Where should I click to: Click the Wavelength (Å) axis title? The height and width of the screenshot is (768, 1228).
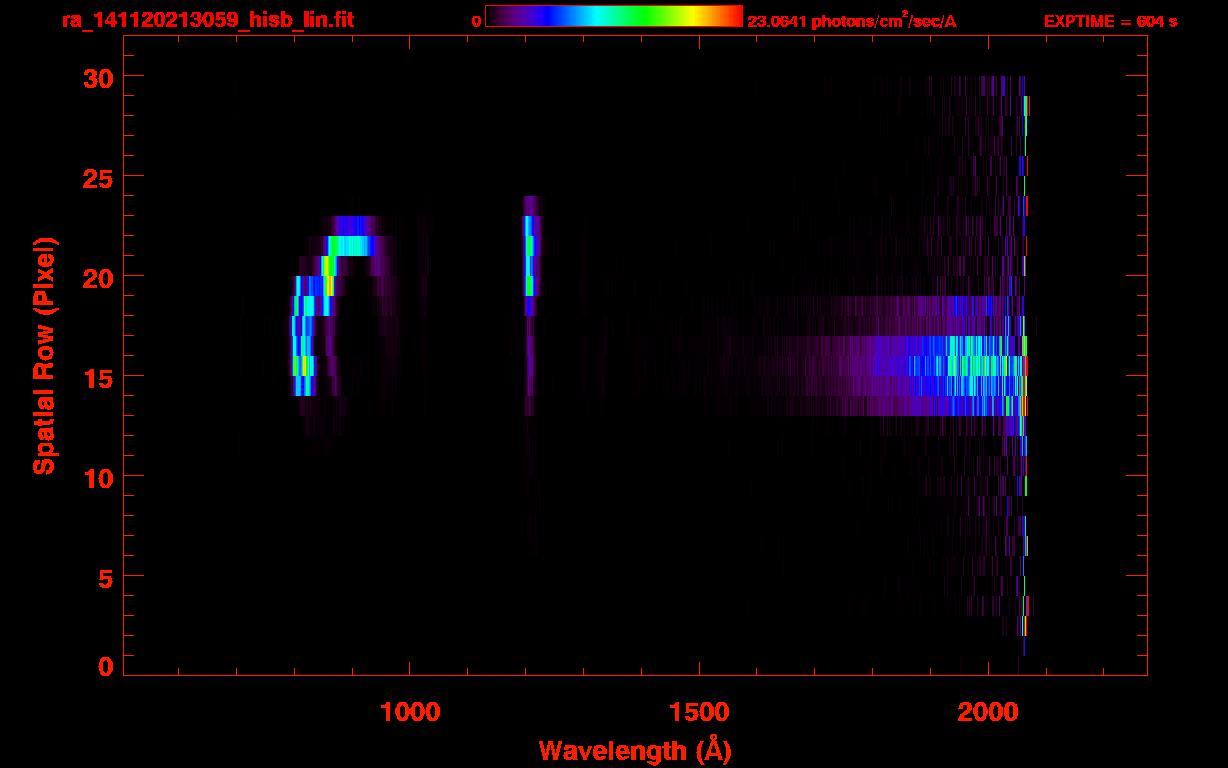click(x=635, y=750)
